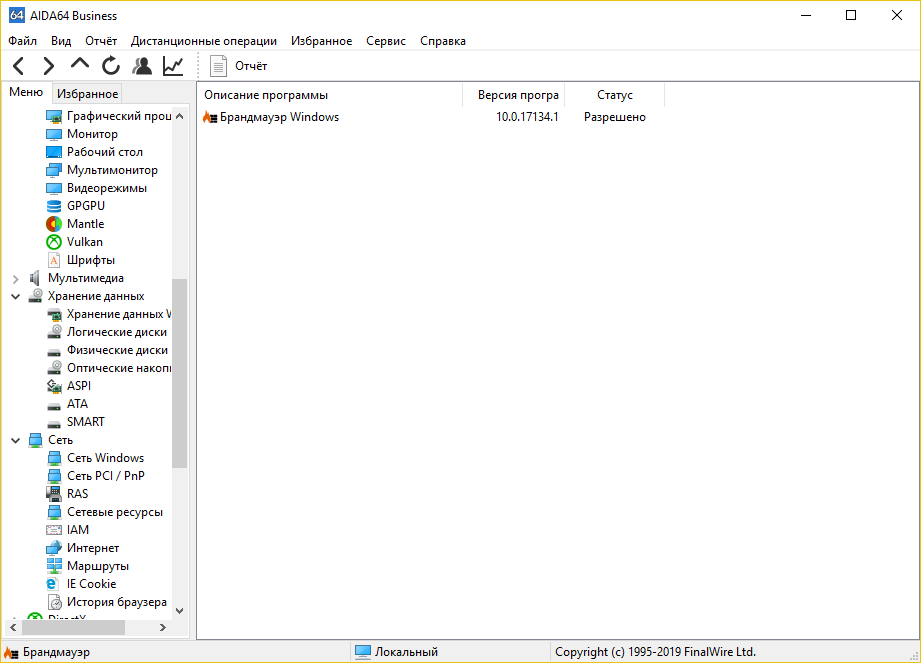Open the Логические диски page icon
The height and width of the screenshot is (663, 921).
point(54,332)
